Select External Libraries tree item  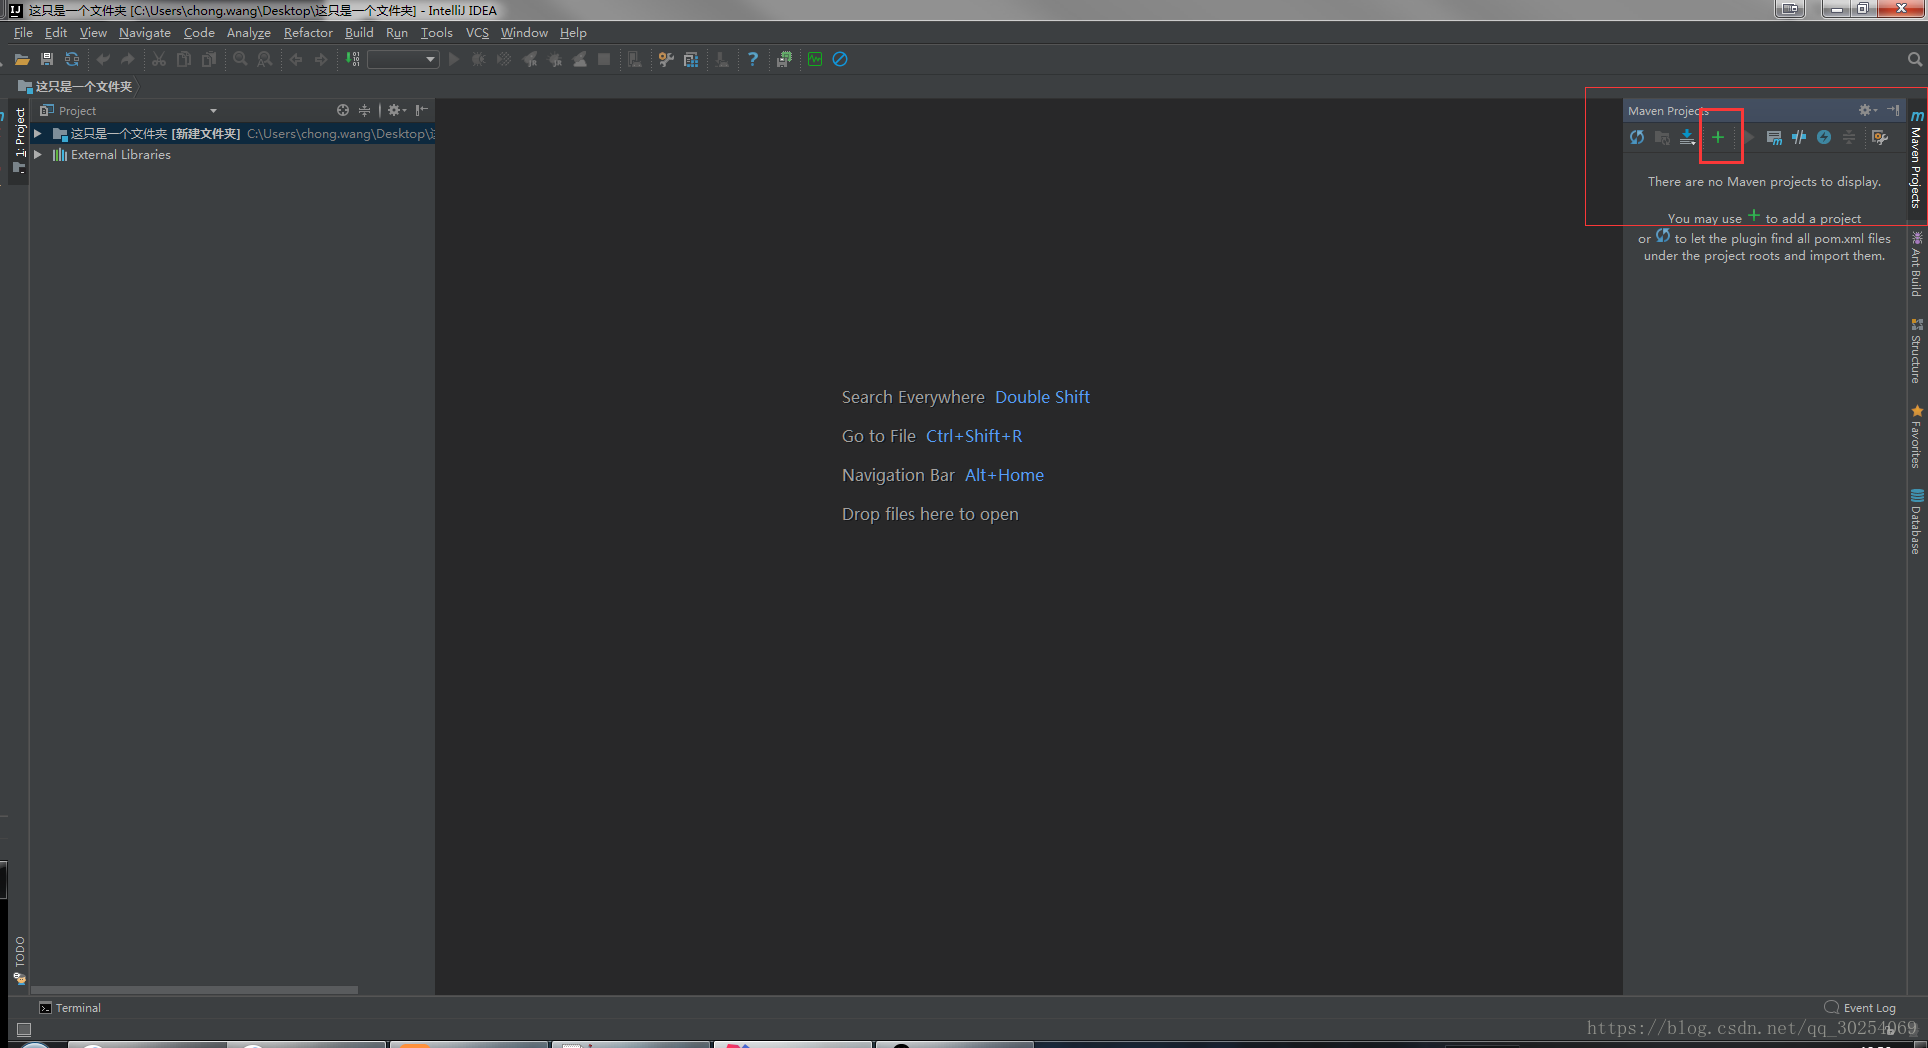pyautogui.click(x=112, y=155)
